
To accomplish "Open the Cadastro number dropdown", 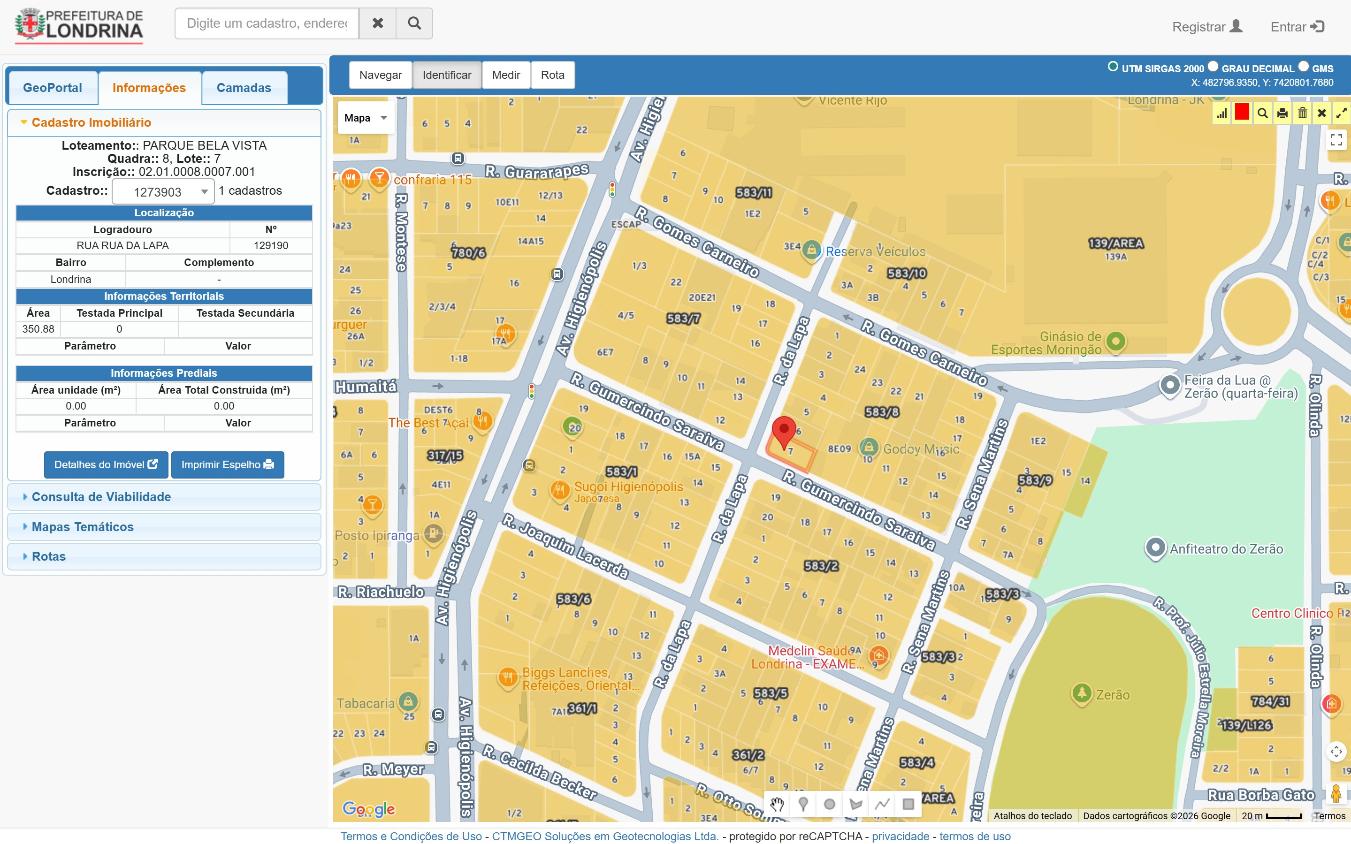I will (x=163, y=192).
